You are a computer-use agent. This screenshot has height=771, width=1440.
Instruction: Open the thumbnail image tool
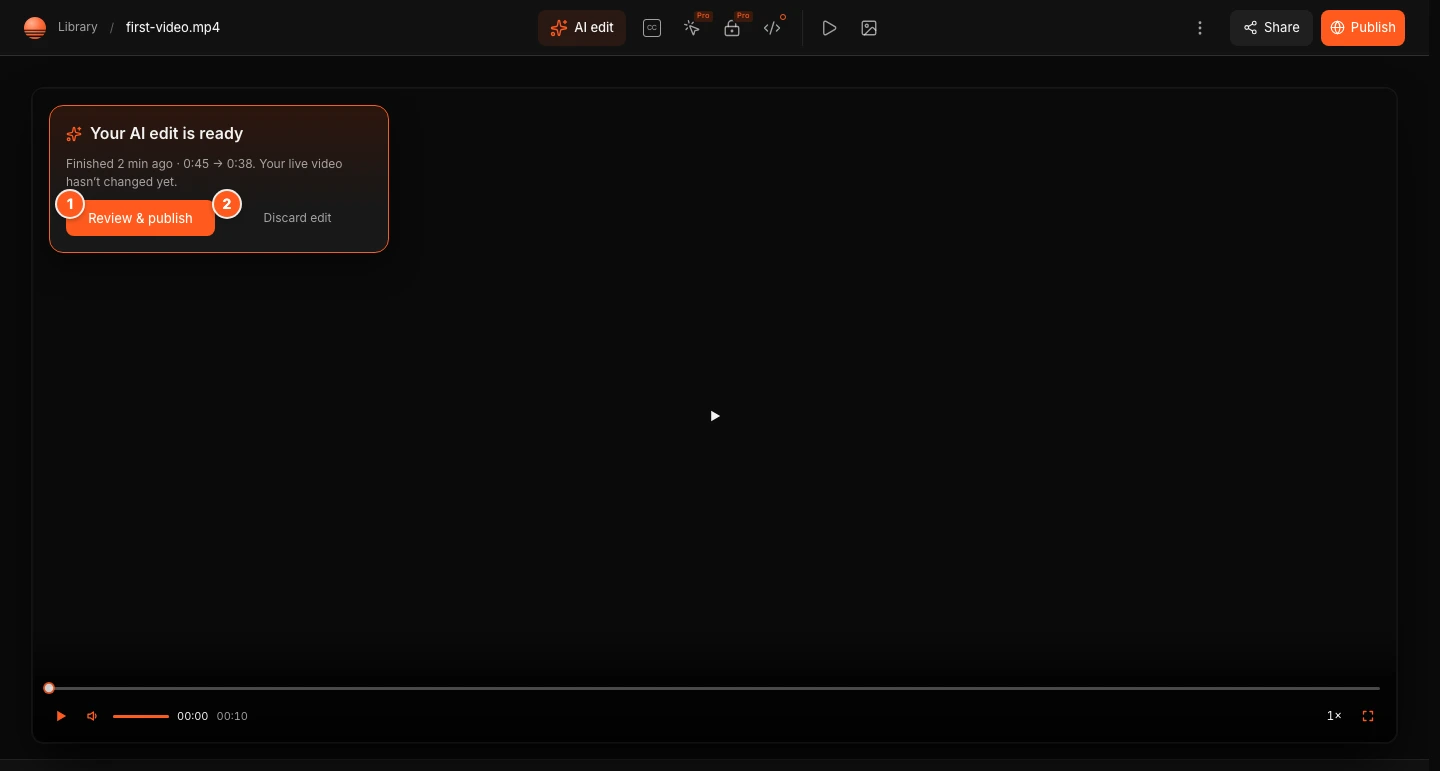pyautogui.click(x=869, y=28)
